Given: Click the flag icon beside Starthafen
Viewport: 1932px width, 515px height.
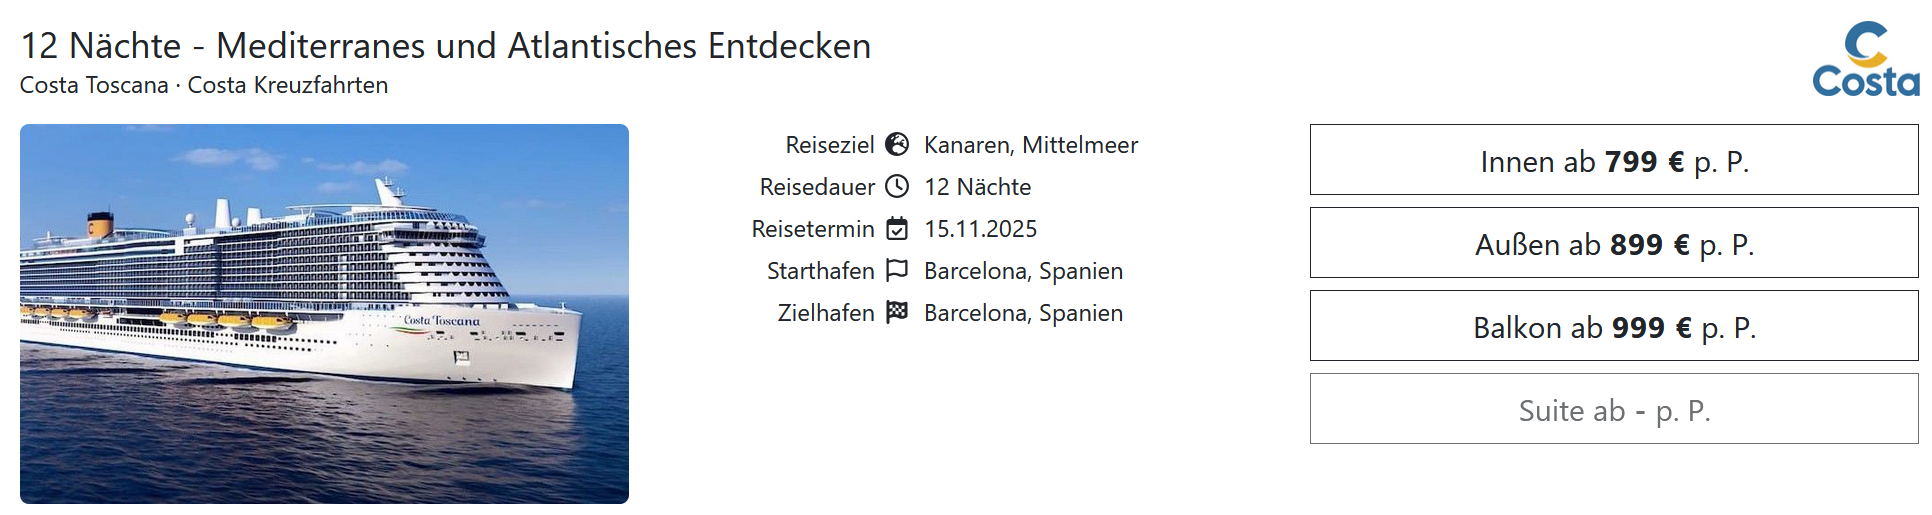Looking at the screenshot, I should [x=897, y=271].
